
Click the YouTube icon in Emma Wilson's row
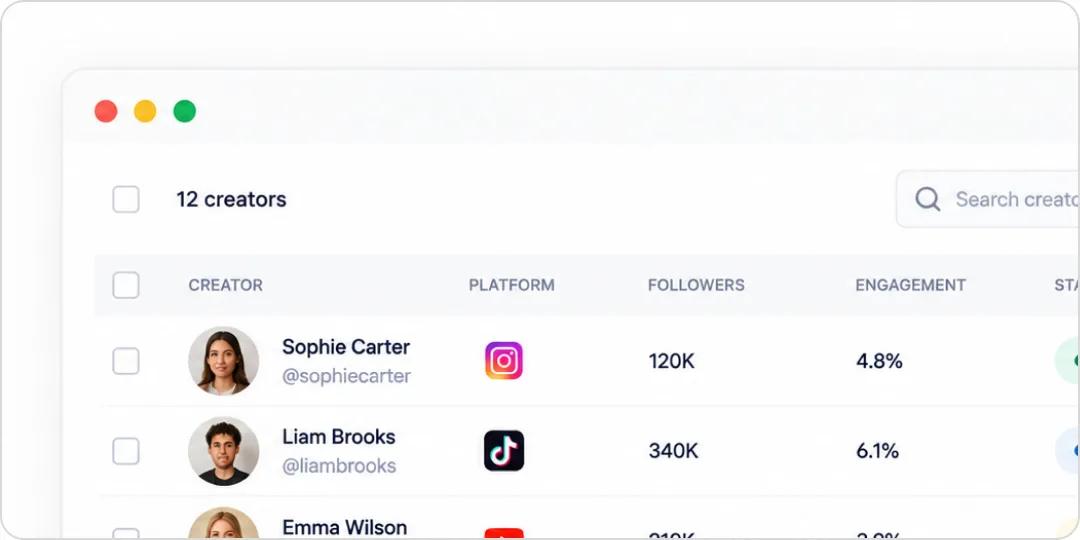(503, 534)
